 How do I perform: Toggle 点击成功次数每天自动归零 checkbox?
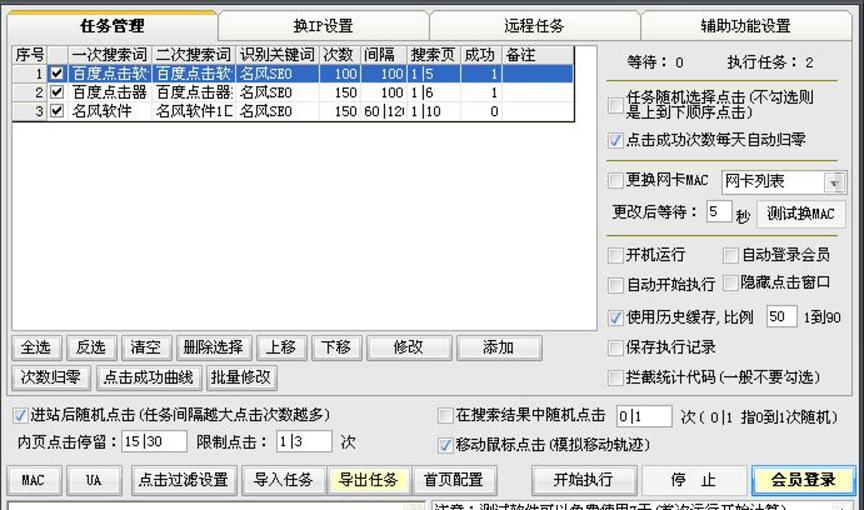click(x=615, y=140)
